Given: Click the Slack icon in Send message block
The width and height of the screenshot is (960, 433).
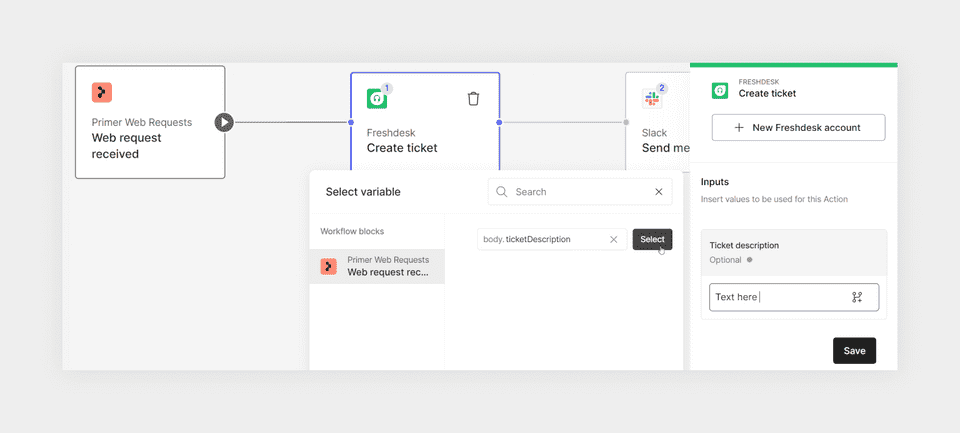Looking at the screenshot, I should (x=651, y=99).
